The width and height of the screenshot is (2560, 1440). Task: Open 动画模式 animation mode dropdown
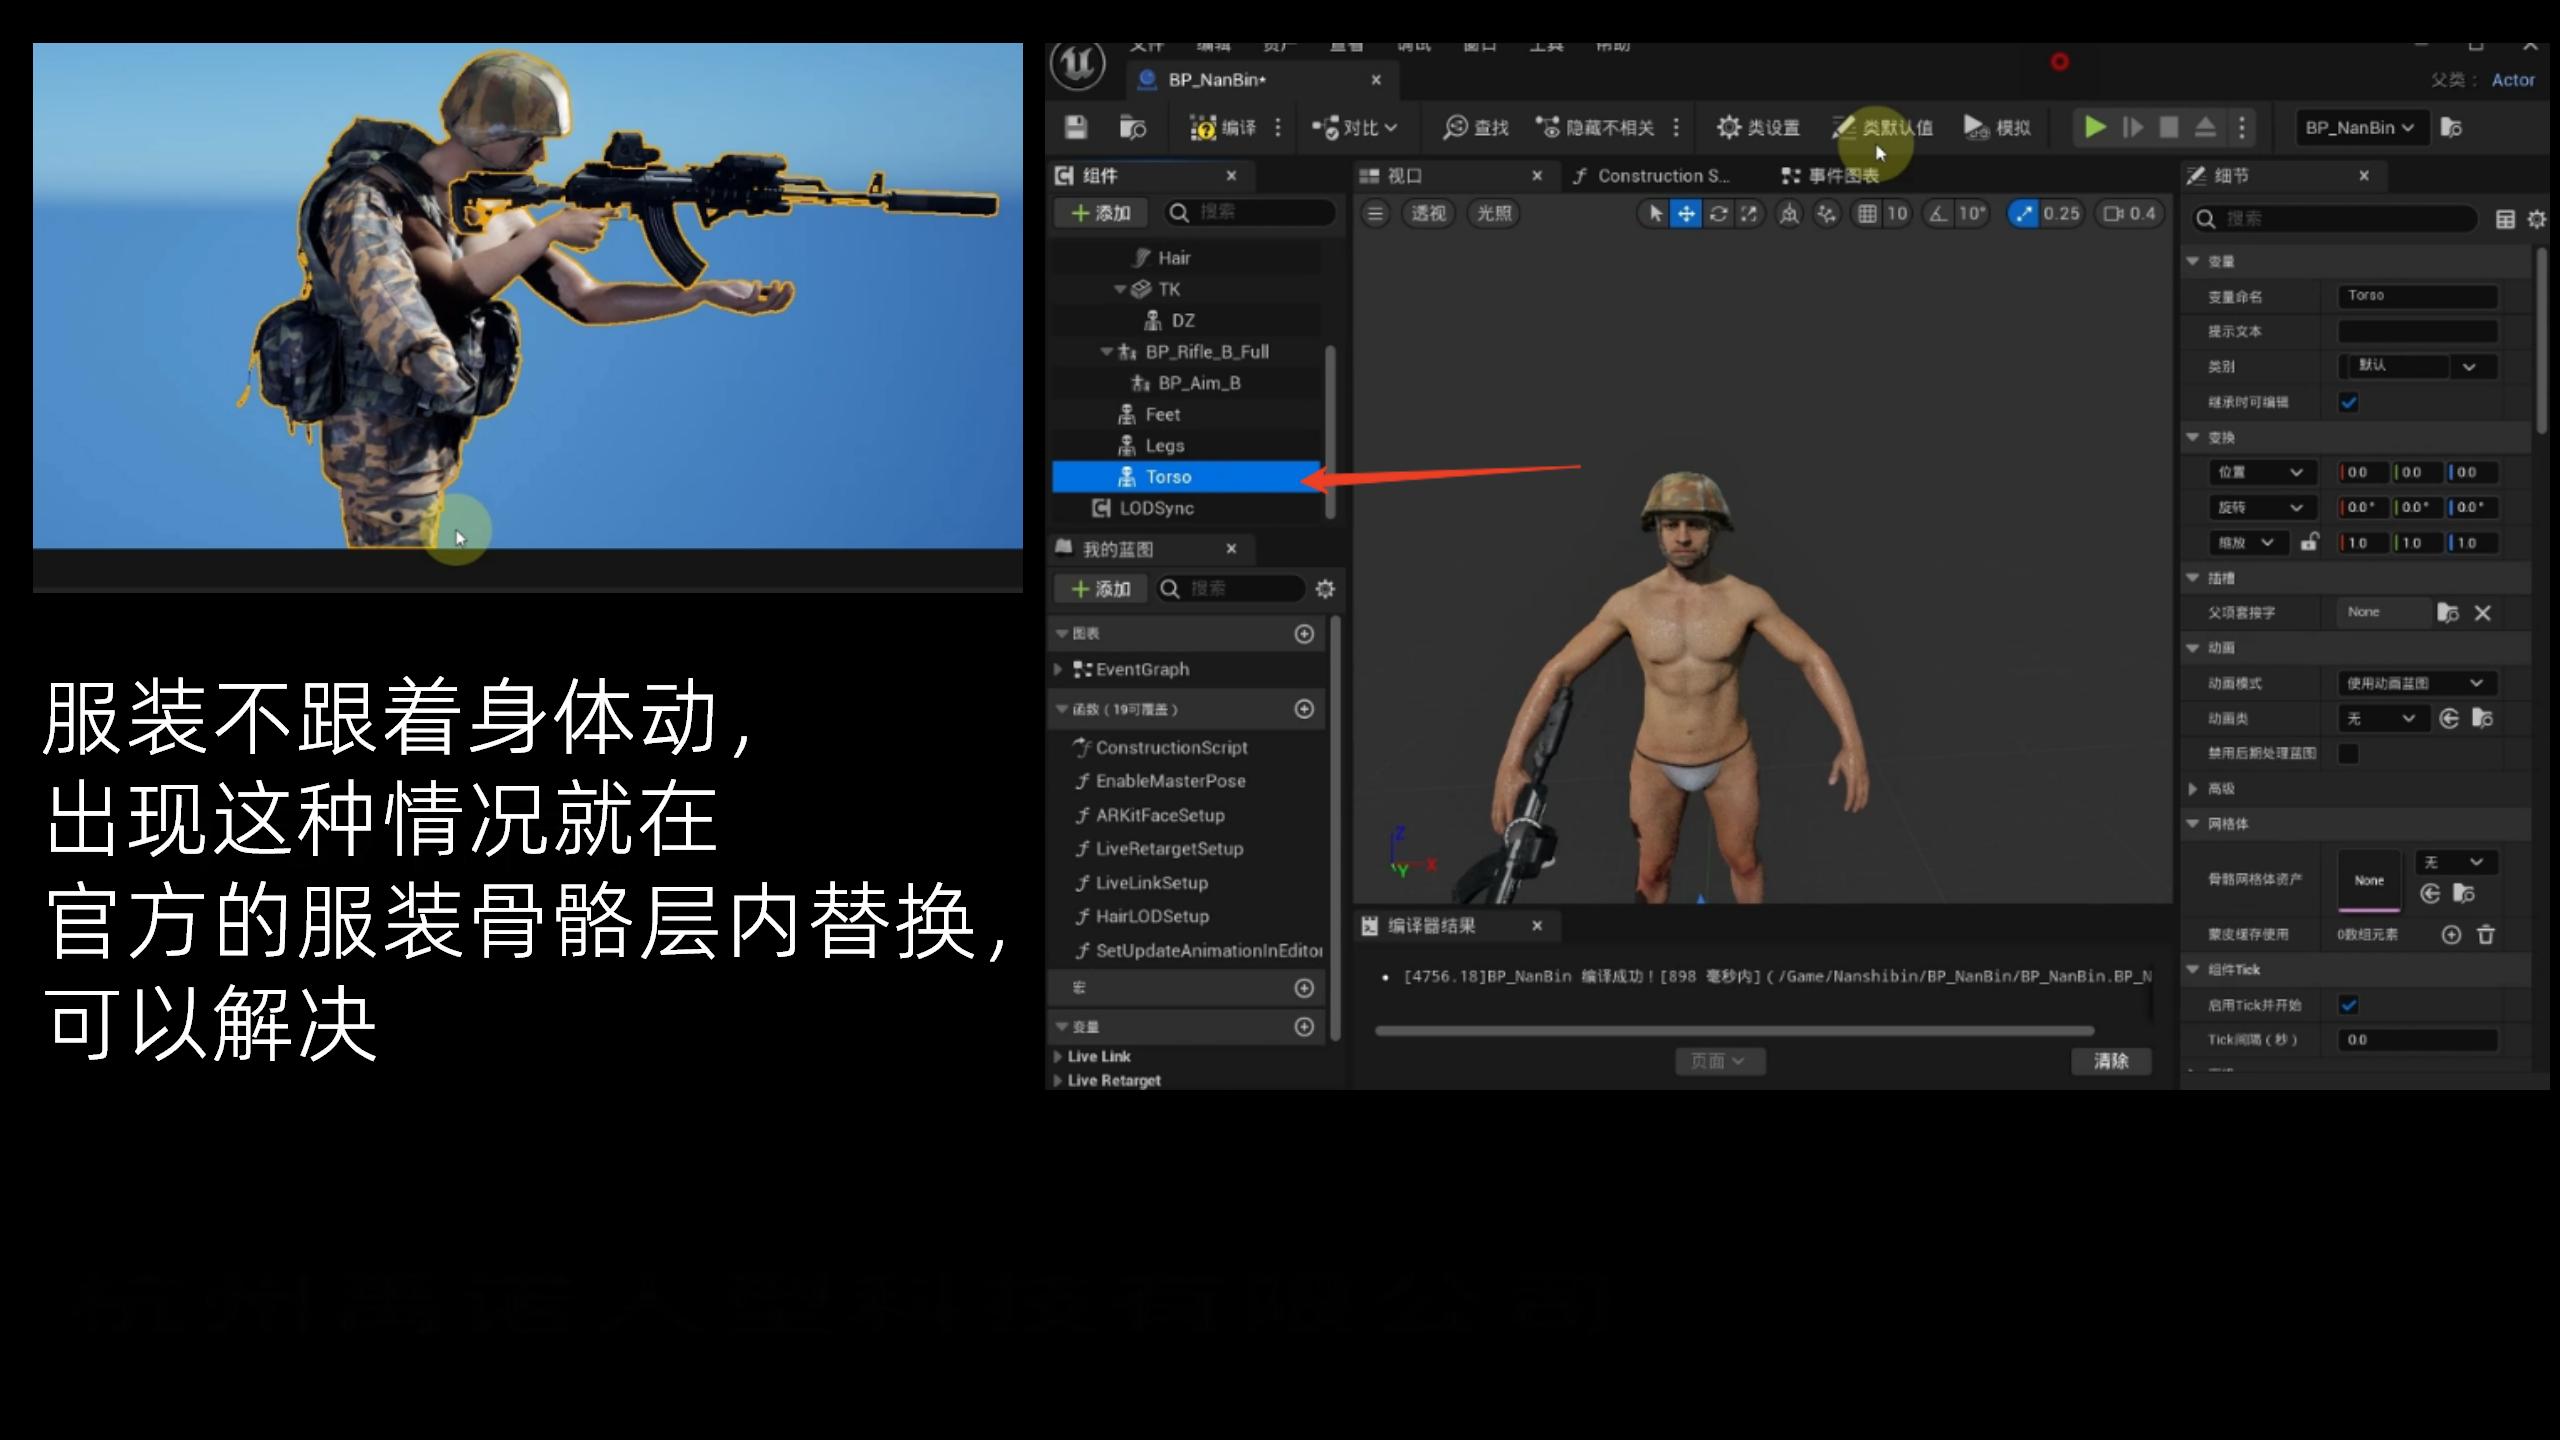[2417, 683]
